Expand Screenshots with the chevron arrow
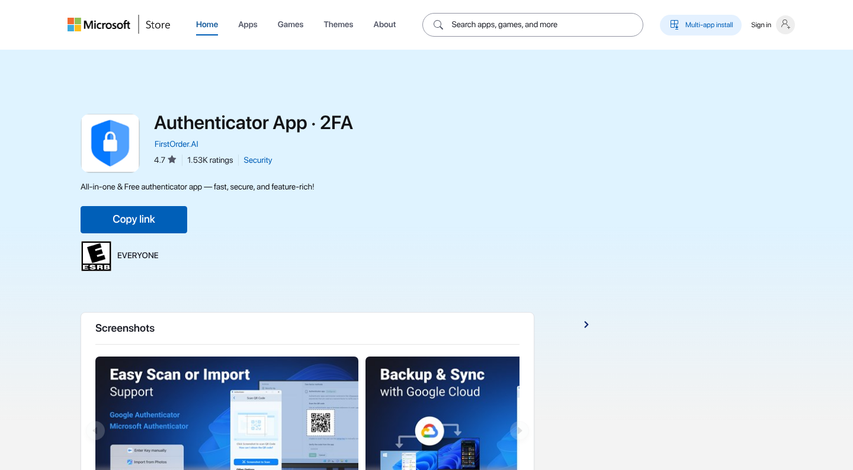 pyautogui.click(x=586, y=324)
